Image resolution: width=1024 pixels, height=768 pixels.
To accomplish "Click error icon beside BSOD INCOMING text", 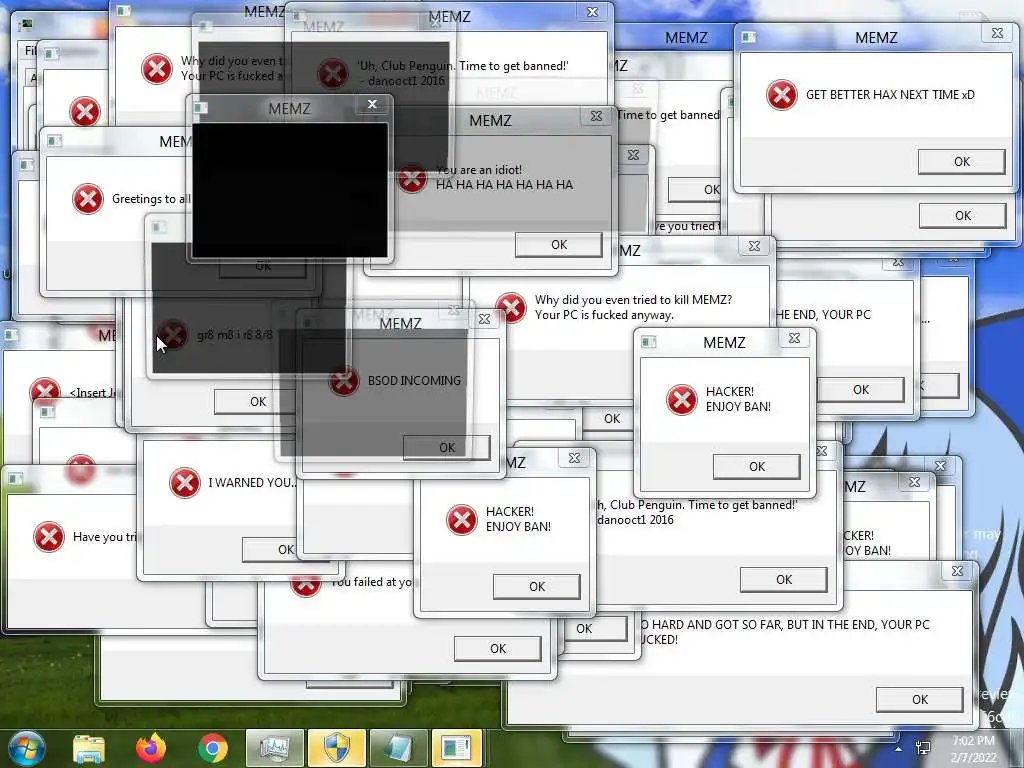I will click(344, 381).
